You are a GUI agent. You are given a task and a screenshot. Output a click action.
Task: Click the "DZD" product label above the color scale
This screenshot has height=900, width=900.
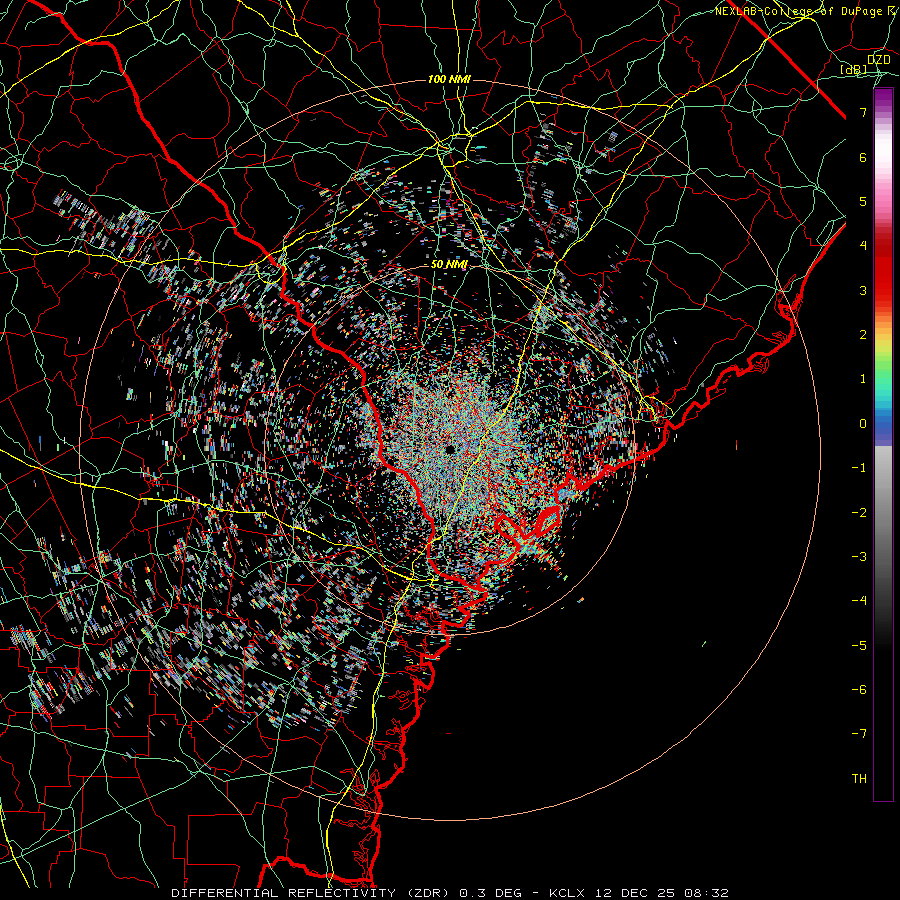pos(878,60)
